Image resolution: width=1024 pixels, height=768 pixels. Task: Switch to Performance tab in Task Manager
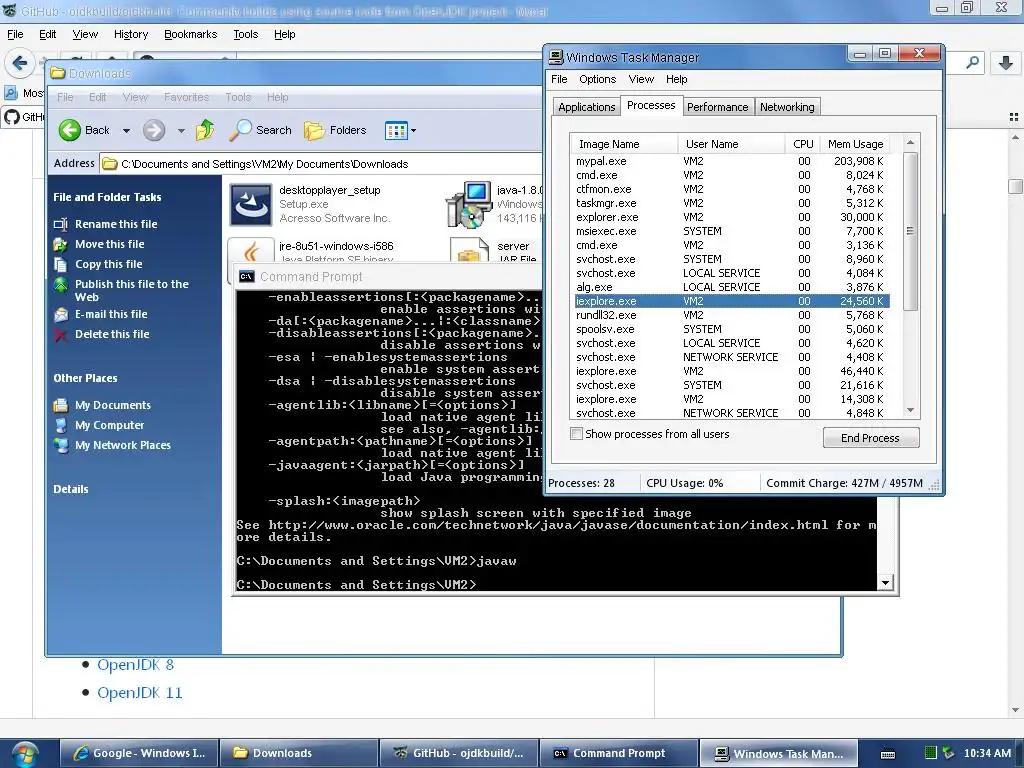coord(718,107)
